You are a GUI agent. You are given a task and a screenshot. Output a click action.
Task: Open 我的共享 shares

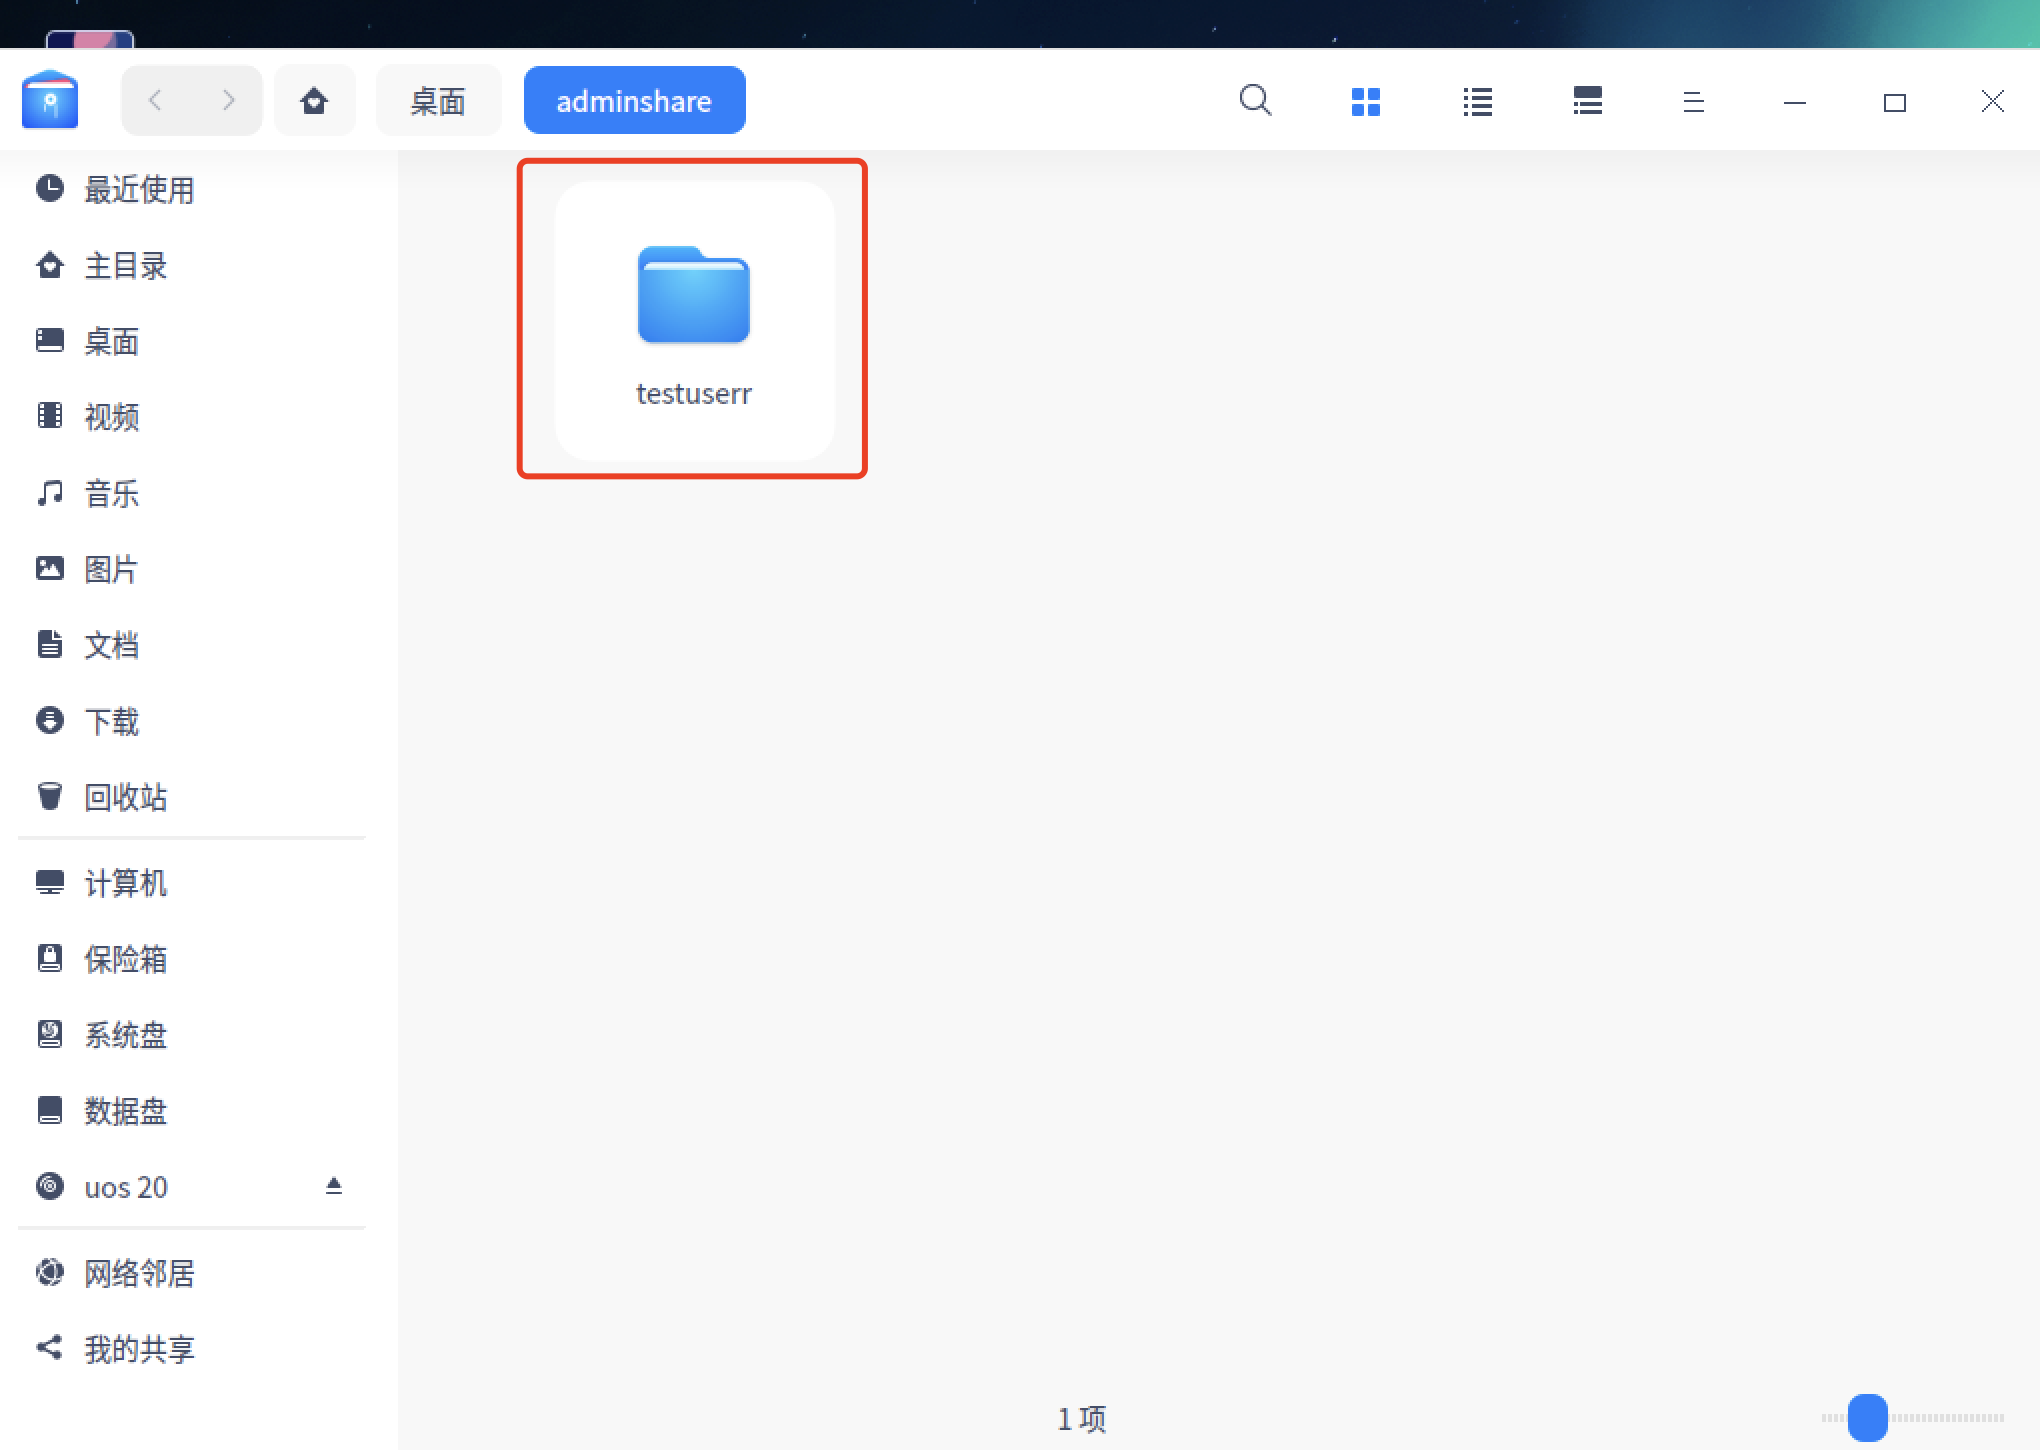139,1349
